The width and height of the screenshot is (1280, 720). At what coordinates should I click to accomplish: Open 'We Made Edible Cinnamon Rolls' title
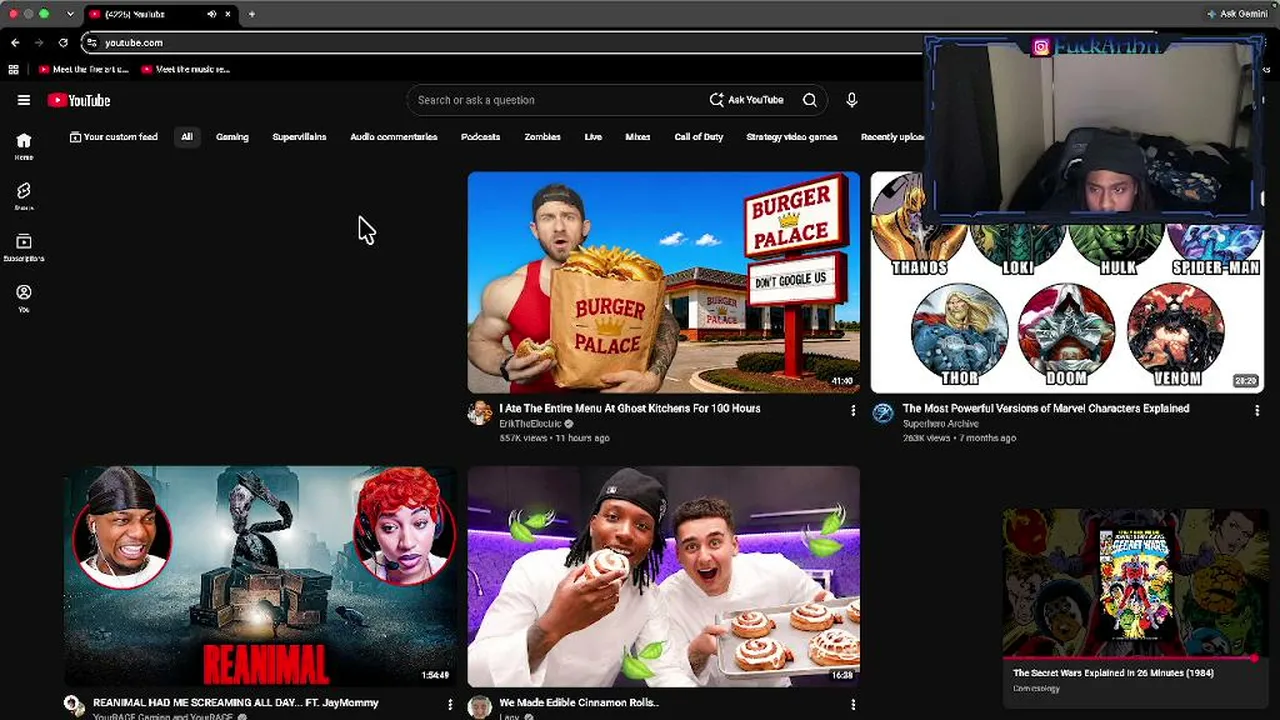click(579, 703)
